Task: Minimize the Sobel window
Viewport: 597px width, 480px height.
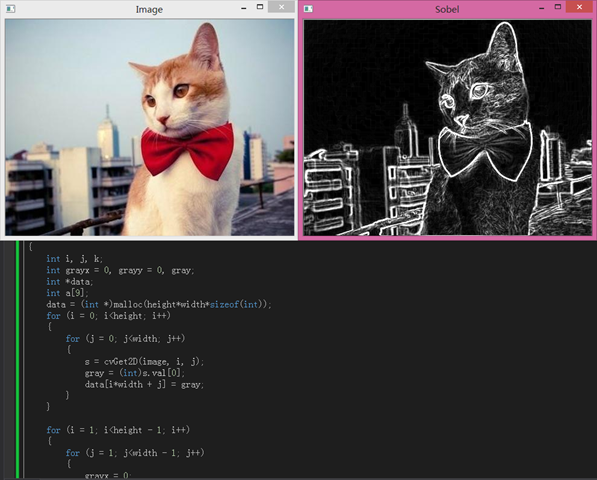Action: point(542,8)
